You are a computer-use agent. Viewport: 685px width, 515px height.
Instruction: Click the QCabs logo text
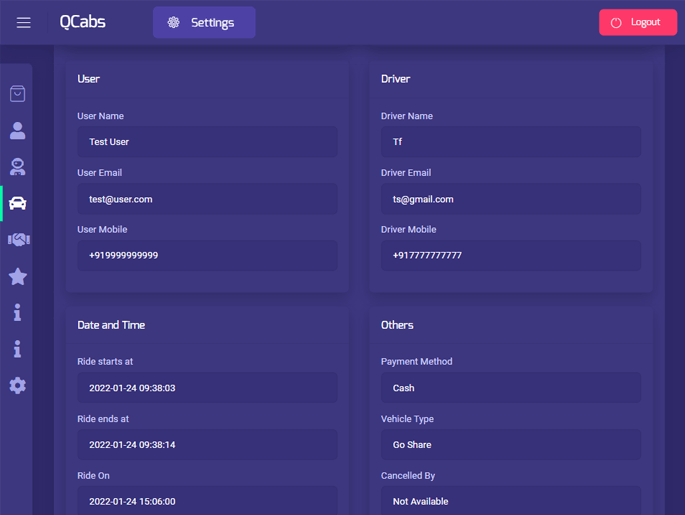click(x=82, y=22)
